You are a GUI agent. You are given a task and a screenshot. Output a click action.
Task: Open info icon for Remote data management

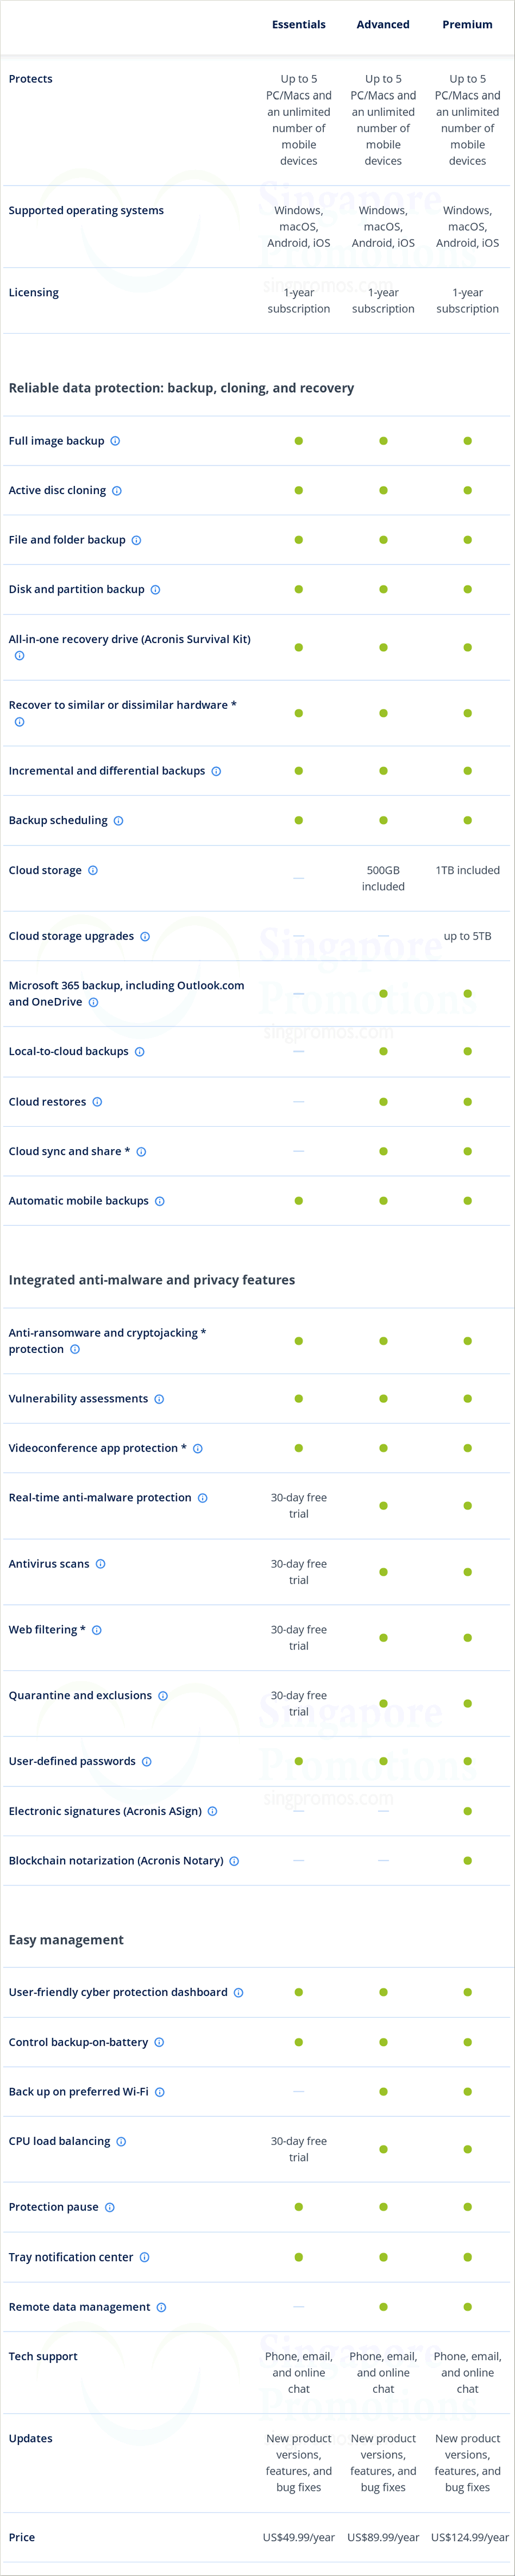(x=161, y=2307)
